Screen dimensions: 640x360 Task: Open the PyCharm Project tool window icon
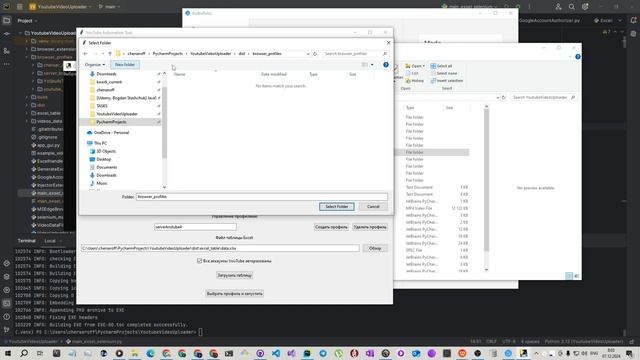[7, 20]
